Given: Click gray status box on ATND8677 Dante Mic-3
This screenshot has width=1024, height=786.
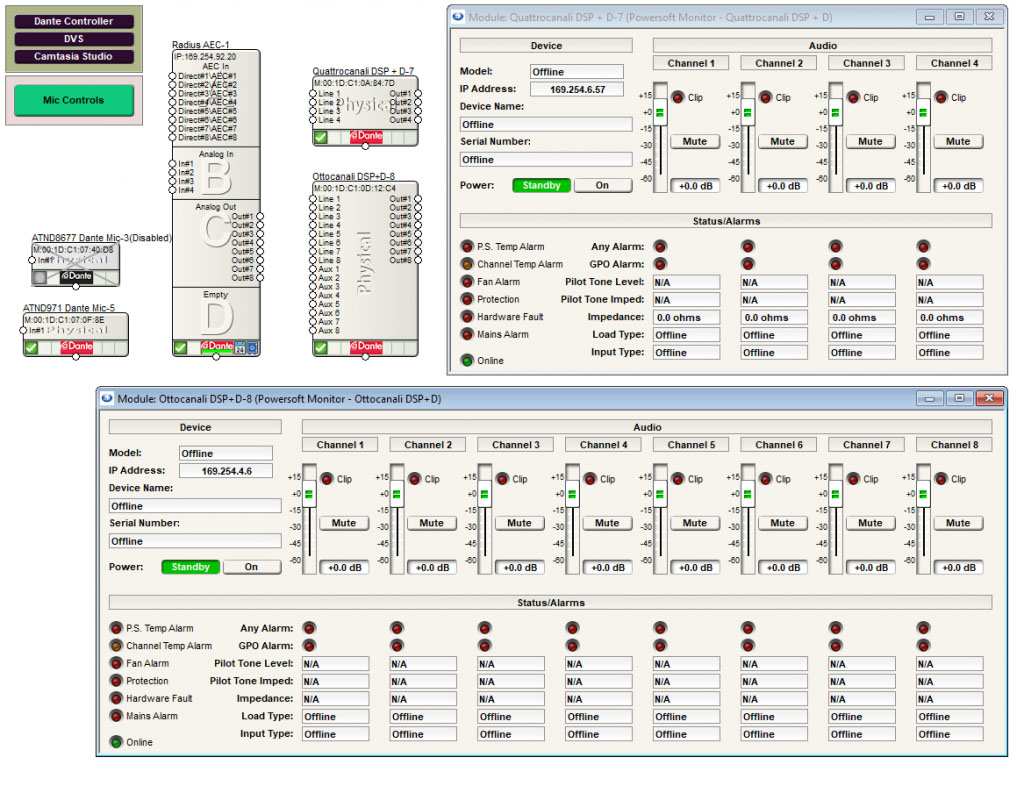Looking at the screenshot, I should pyautogui.click(x=40, y=277).
